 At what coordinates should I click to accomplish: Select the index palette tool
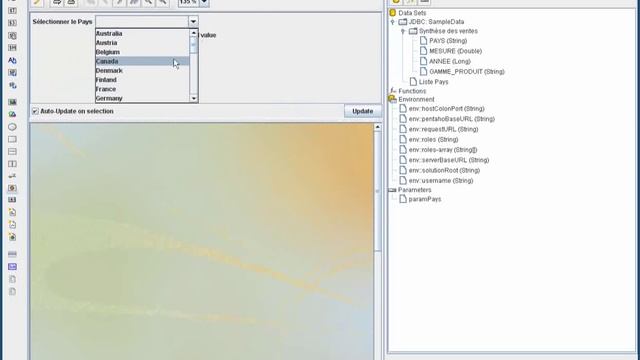tap(12, 291)
